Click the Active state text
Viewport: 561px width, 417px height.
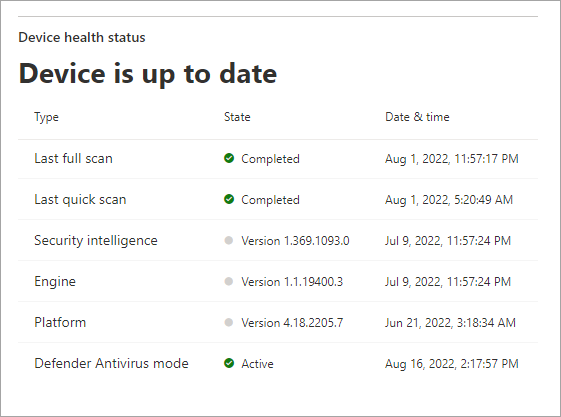[258, 364]
